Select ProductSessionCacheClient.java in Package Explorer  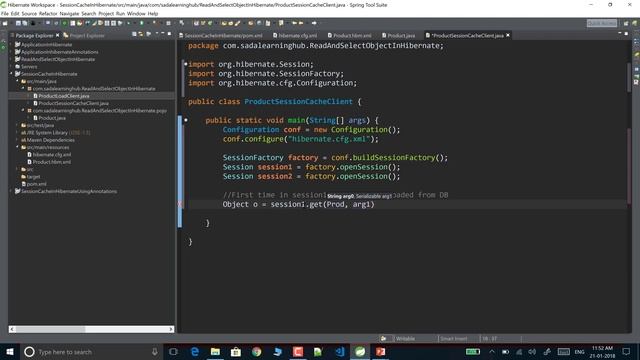(73, 103)
